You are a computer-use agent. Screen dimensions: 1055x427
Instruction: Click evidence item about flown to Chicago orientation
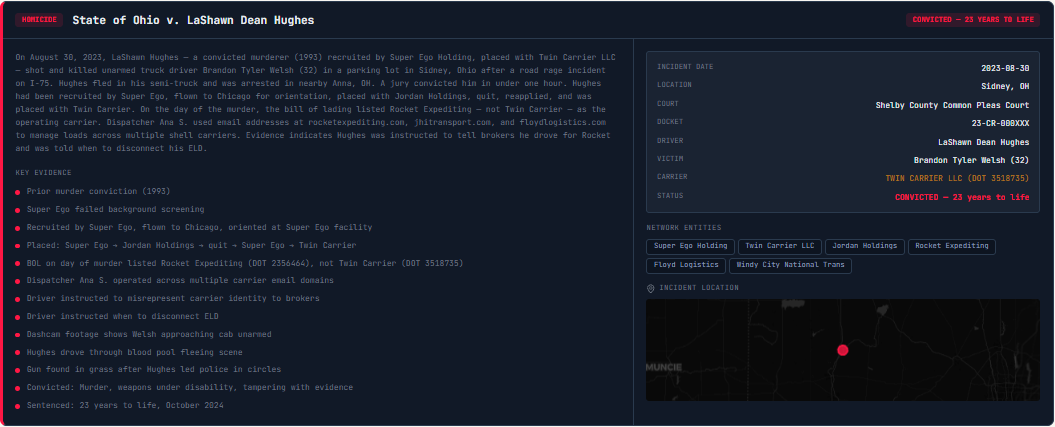[x=199, y=227]
